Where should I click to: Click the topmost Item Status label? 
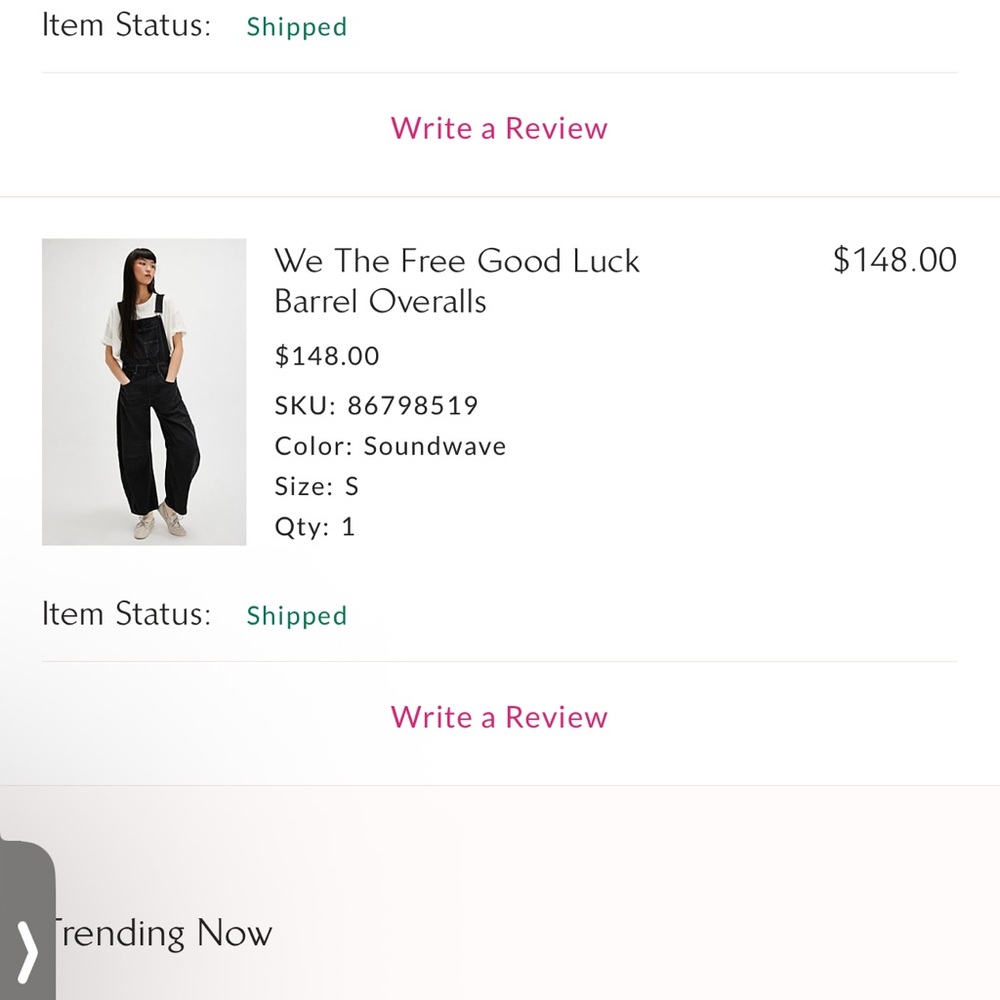[x=126, y=25]
